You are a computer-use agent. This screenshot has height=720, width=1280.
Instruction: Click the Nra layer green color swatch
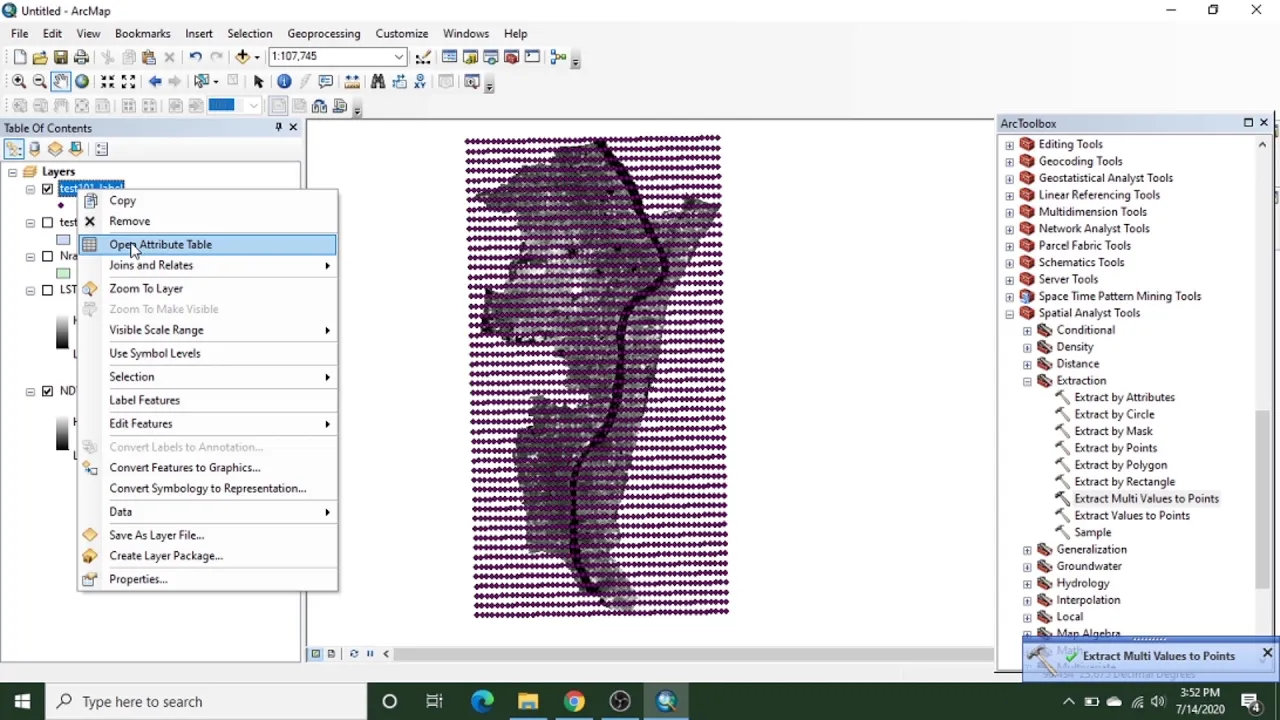pos(63,273)
